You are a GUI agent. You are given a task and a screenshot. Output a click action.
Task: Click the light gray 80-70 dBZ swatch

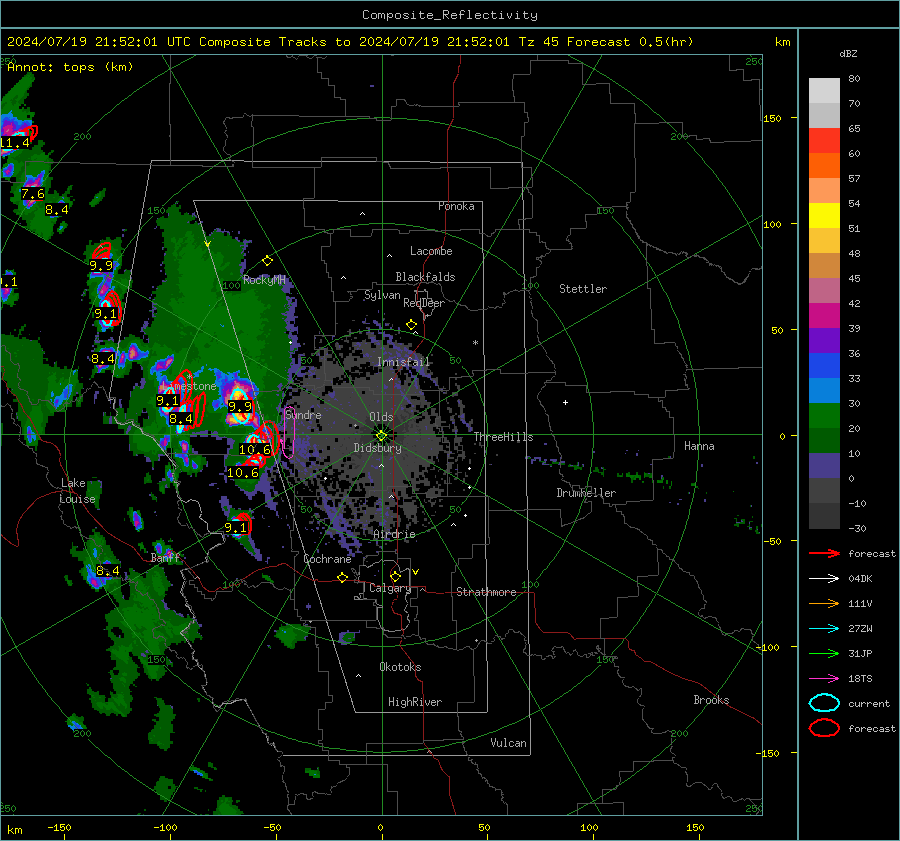click(x=824, y=91)
